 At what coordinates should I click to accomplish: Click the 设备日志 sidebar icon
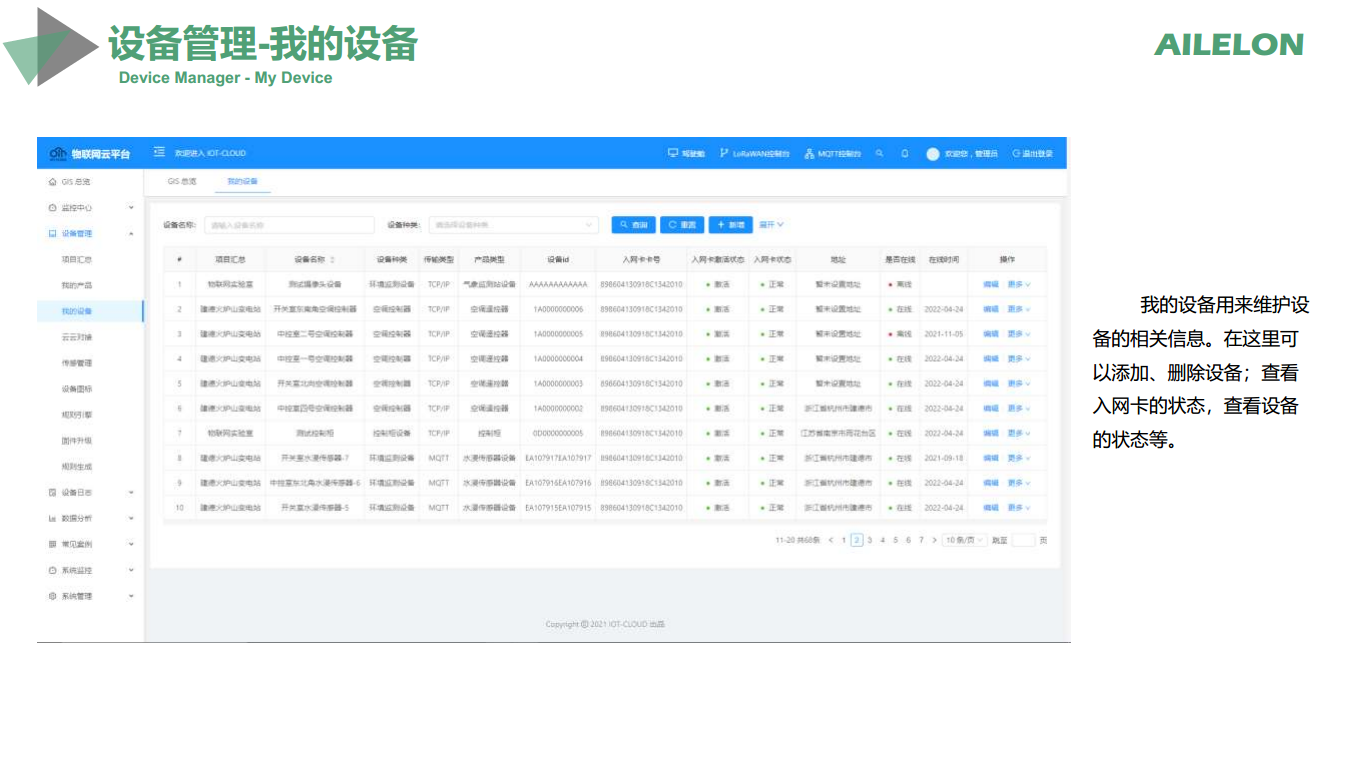tap(53, 493)
